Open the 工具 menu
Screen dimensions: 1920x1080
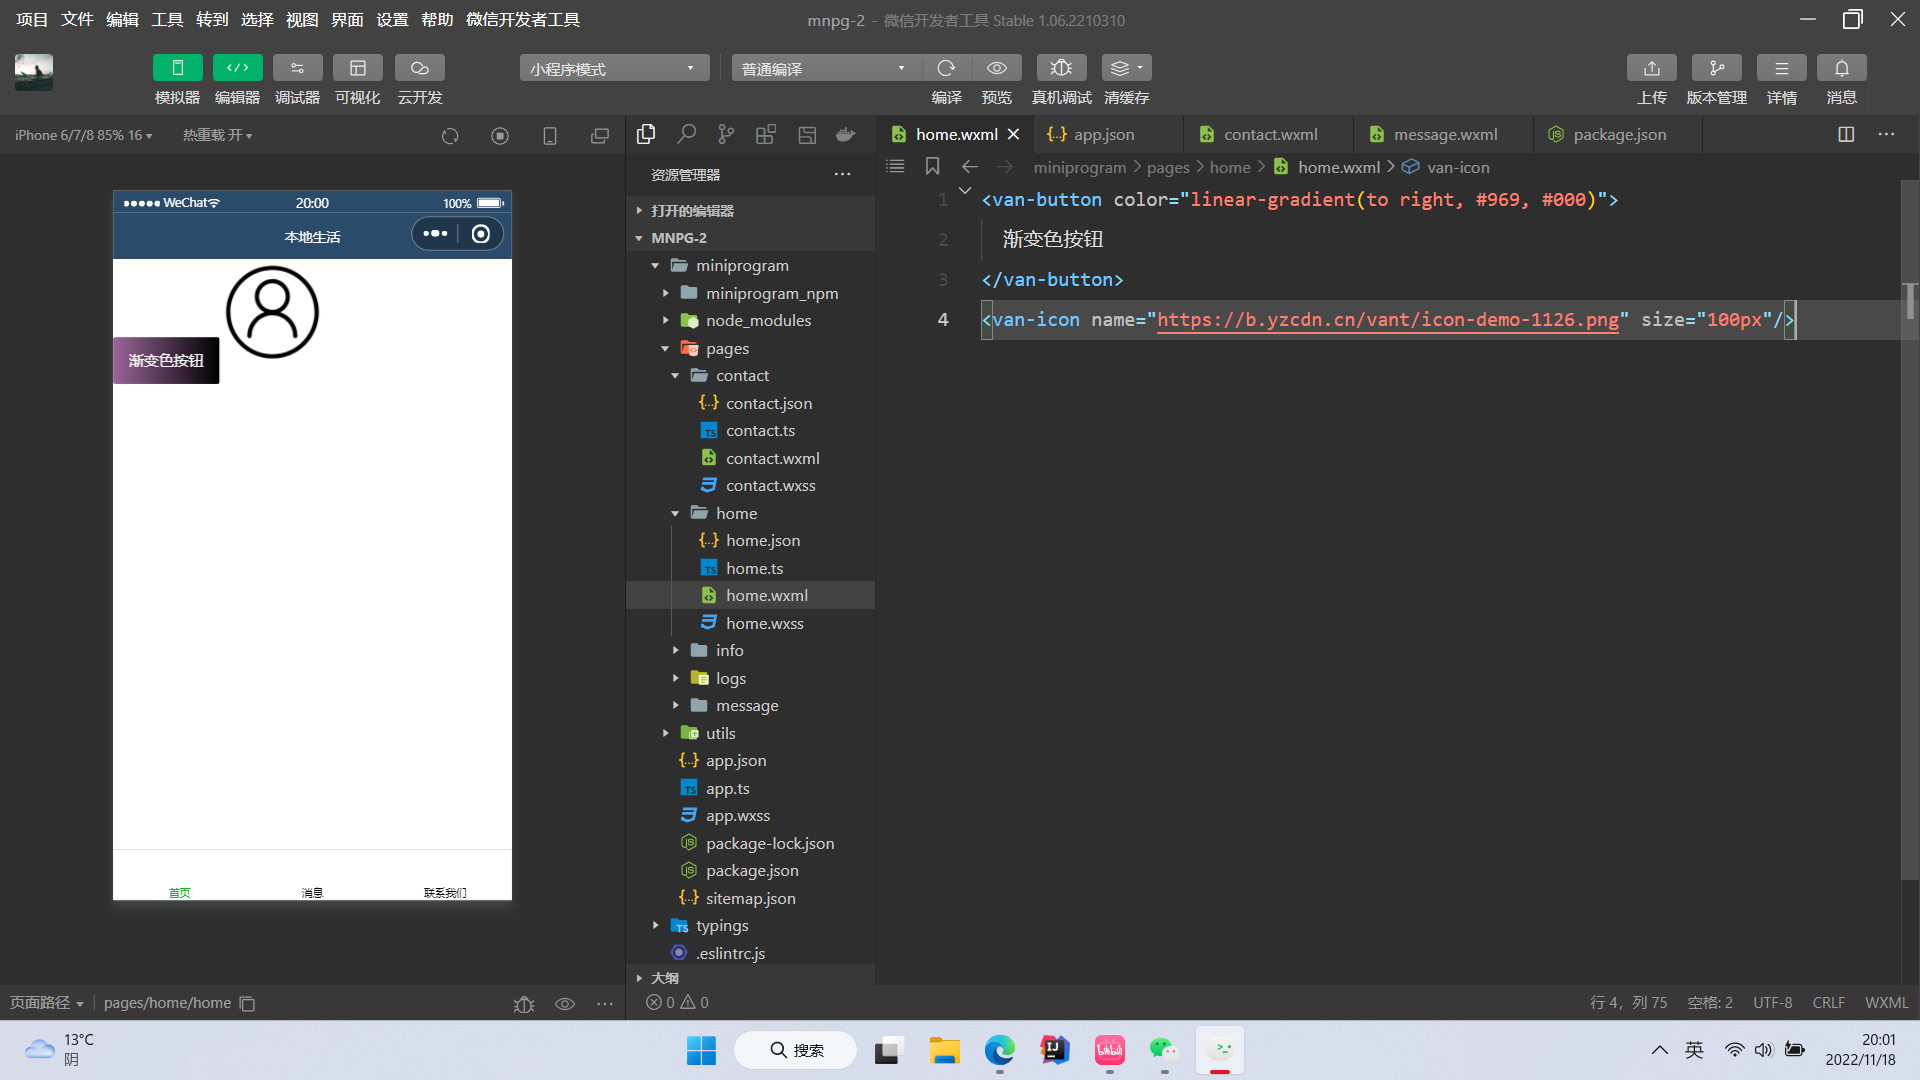click(166, 20)
